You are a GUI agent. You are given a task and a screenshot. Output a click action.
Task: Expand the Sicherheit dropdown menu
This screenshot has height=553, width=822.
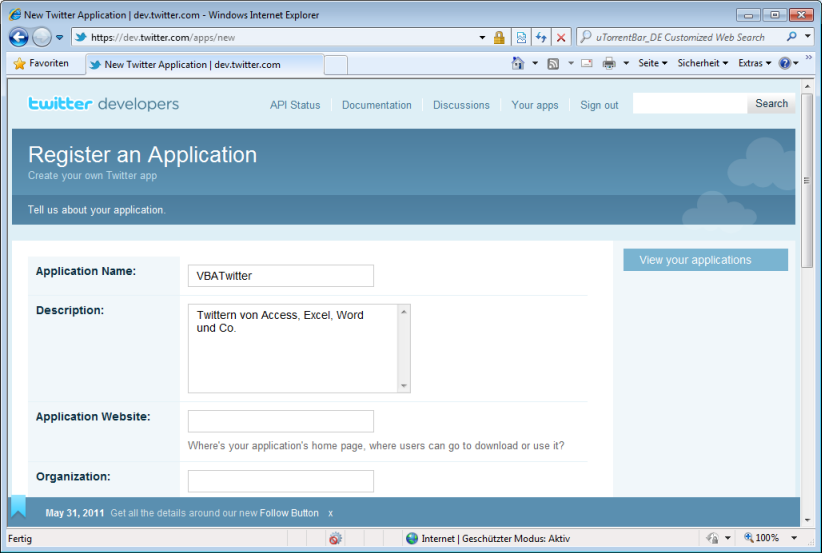pyautogui.click(x=703, y=64)
